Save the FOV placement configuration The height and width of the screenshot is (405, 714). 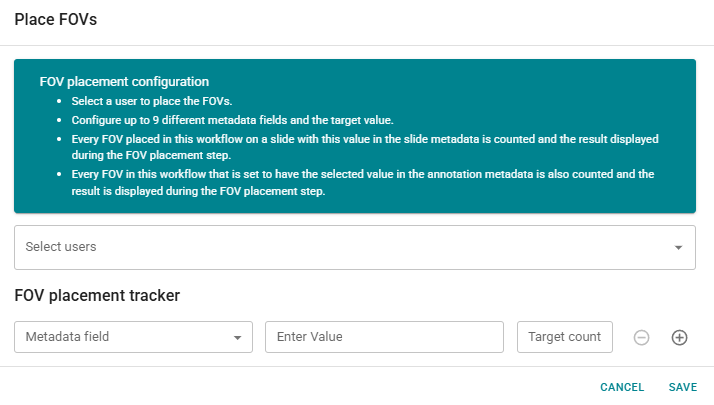point(683,387)
